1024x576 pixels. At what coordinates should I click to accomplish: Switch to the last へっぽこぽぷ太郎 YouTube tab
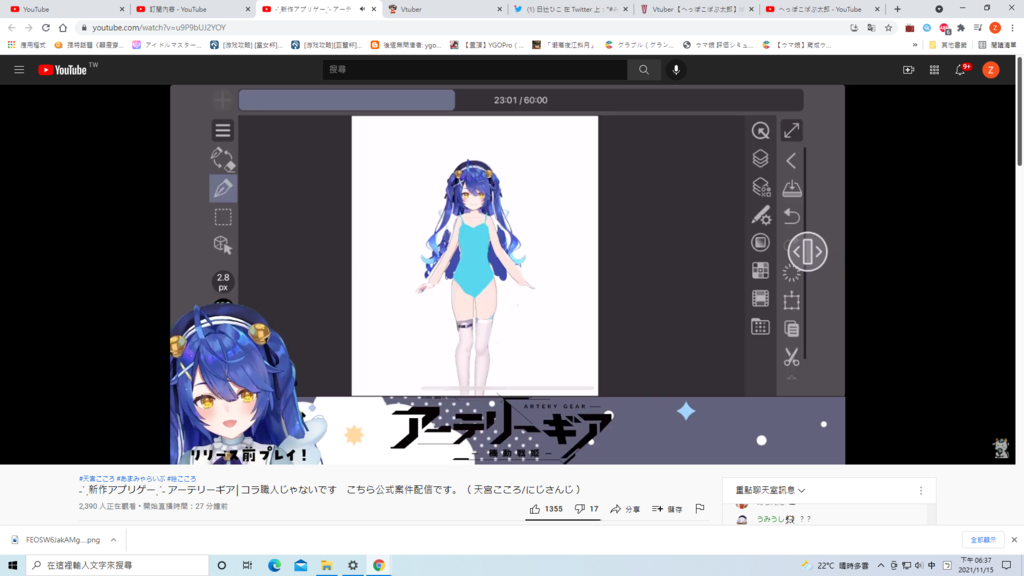pos(822,9)
